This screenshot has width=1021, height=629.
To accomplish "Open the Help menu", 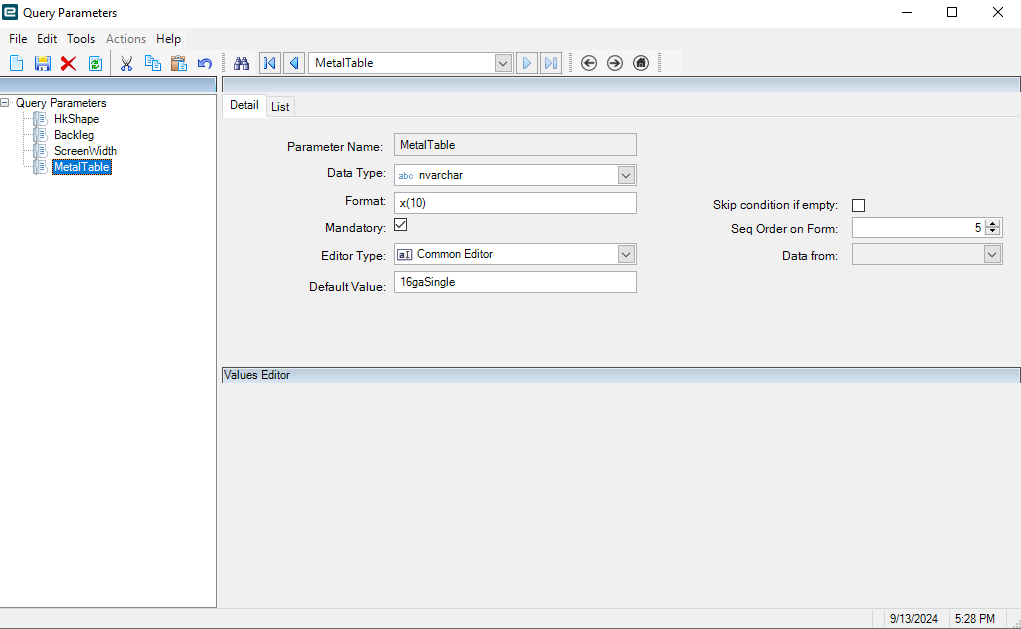I will [168, 39].
